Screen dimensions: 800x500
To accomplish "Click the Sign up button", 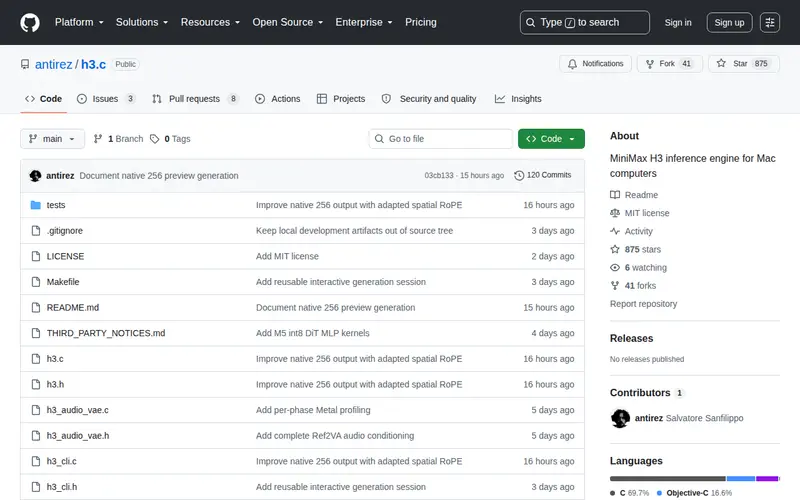I will coord(729,22).
